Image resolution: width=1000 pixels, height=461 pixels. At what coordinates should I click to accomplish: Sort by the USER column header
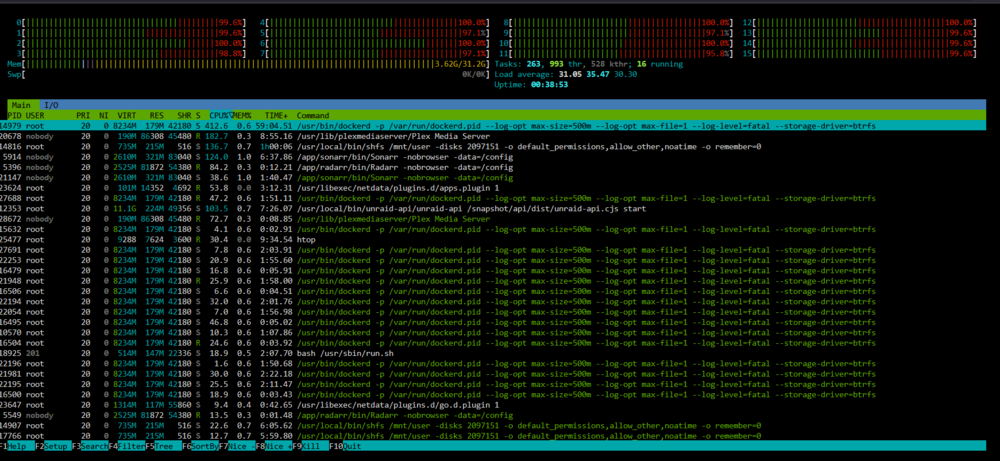point(35,115)
